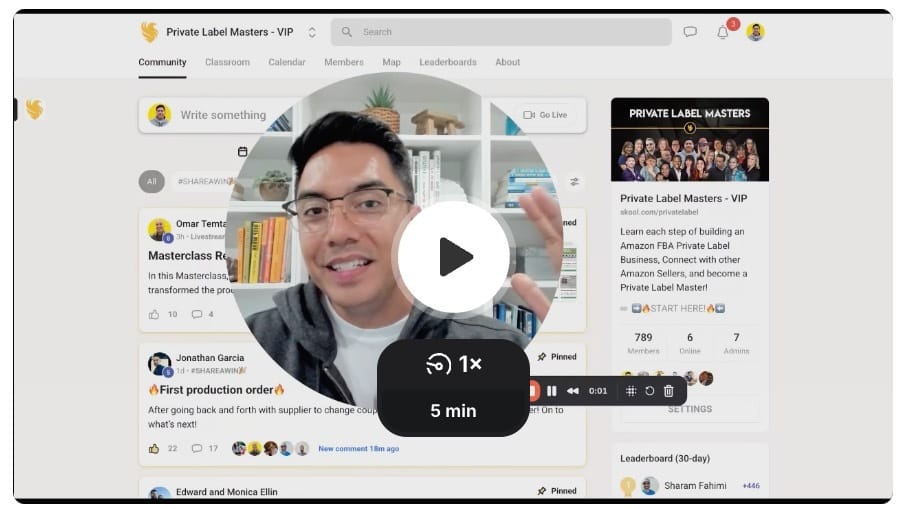
Task: Open the Private Label Masters group banner image
Action: pyautogui.click(x=689, y=139)
